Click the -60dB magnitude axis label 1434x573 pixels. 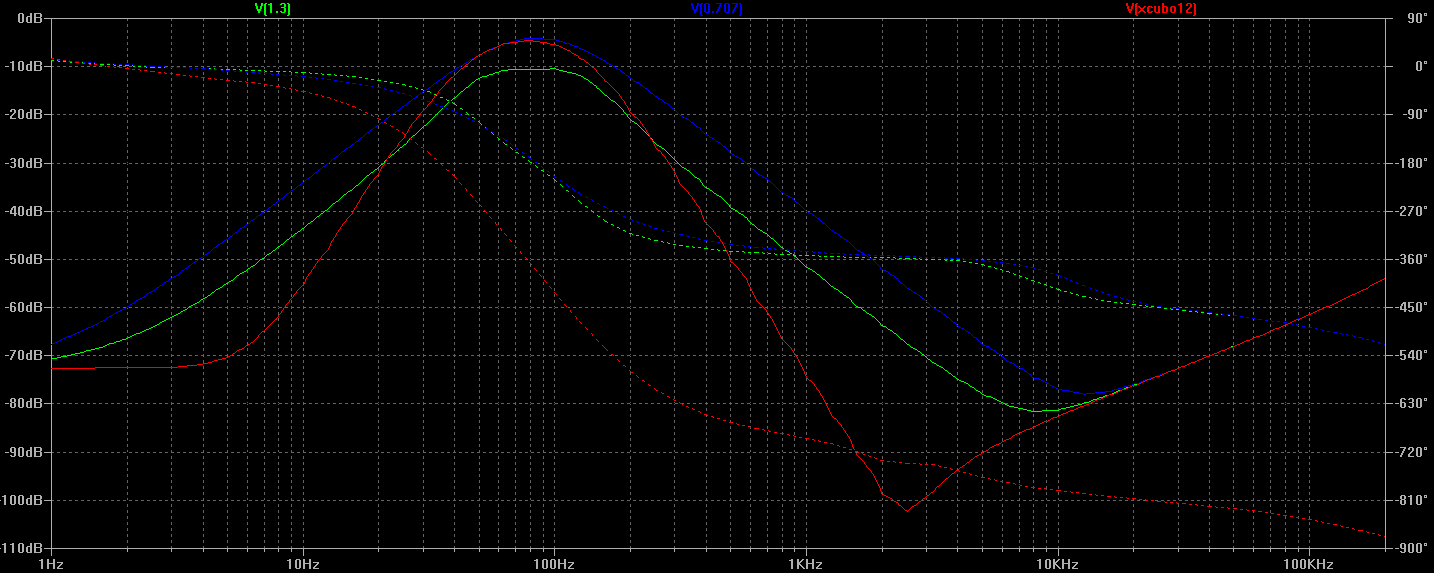pyautogui.click(x=26, y=307)
